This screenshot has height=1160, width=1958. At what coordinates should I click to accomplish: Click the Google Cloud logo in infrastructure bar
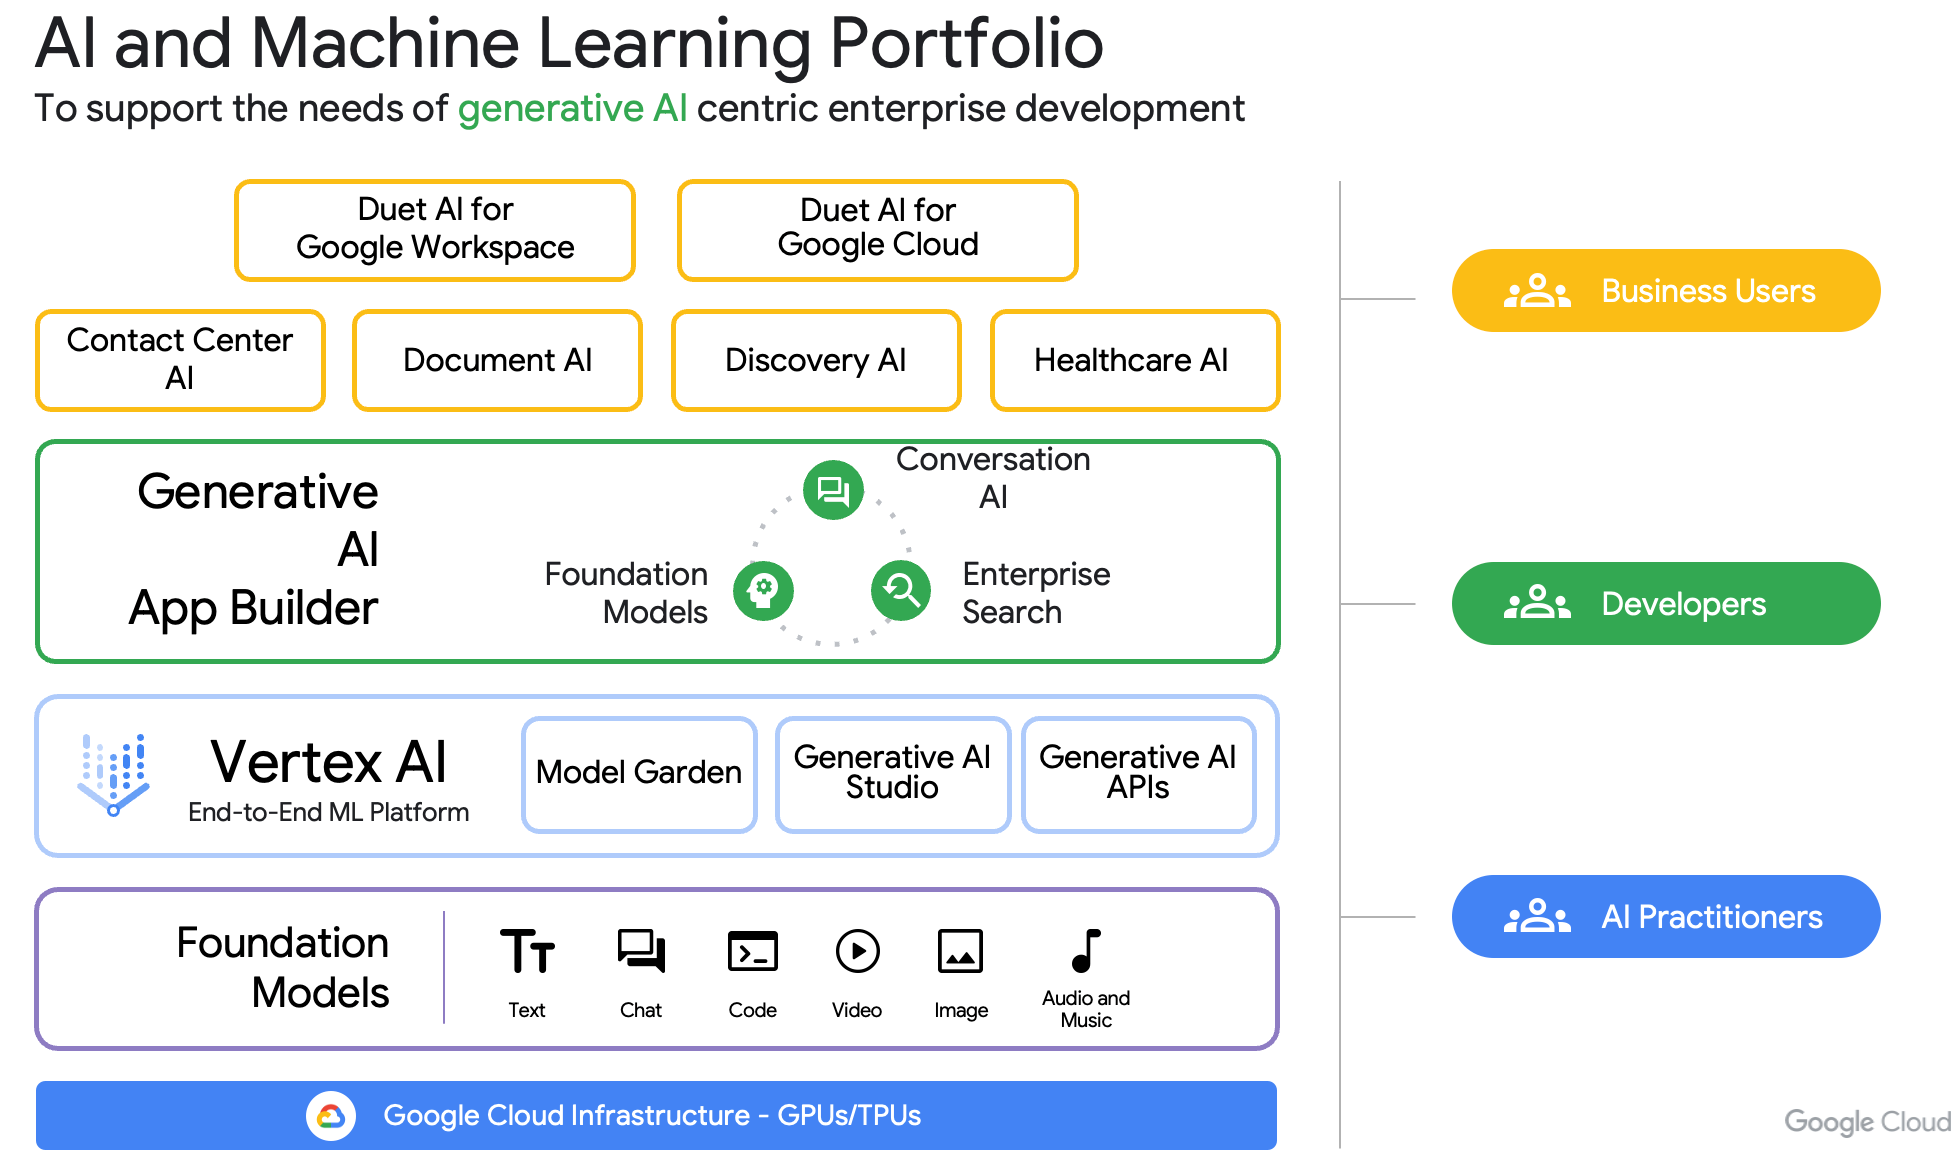(x=331, y=1115)
